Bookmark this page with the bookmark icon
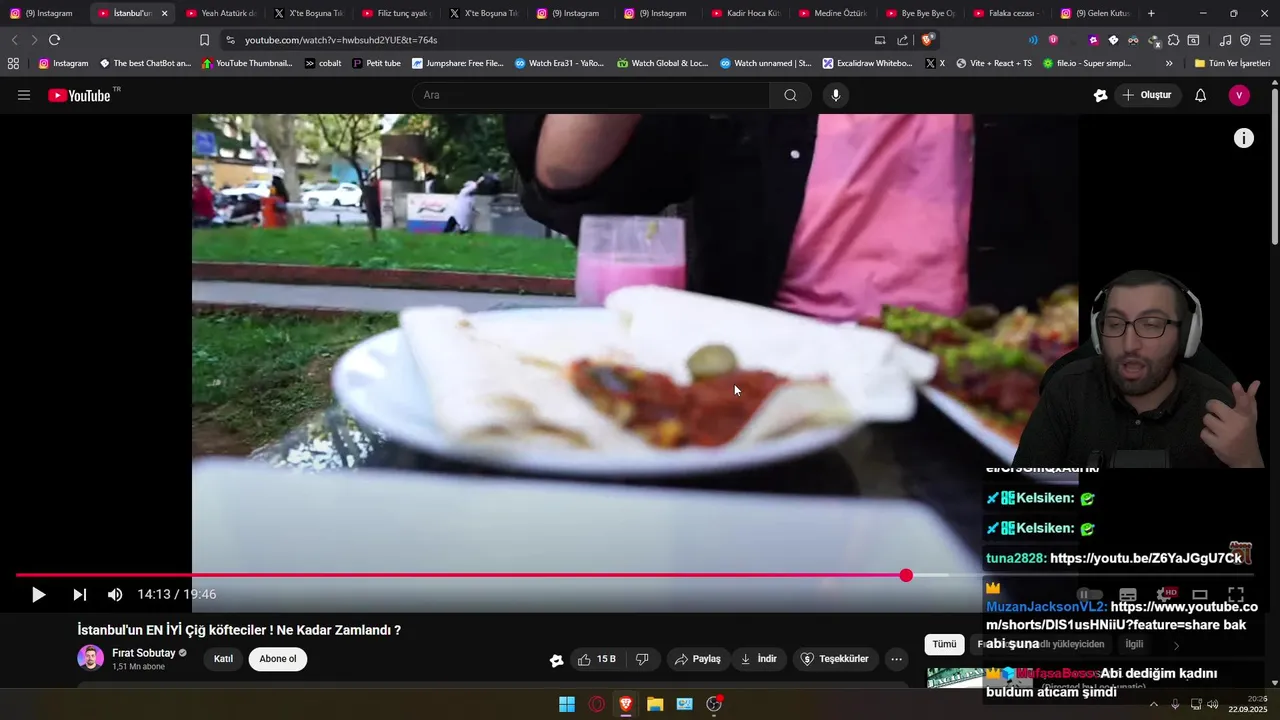The width and height of the screenshot is (1280, 720). click(x=204, y=40)
